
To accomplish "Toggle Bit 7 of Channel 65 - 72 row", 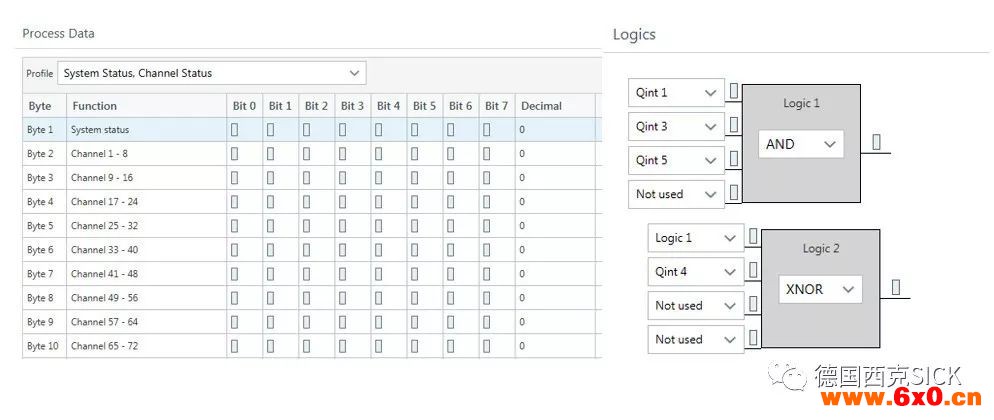I will click(486, 346).
